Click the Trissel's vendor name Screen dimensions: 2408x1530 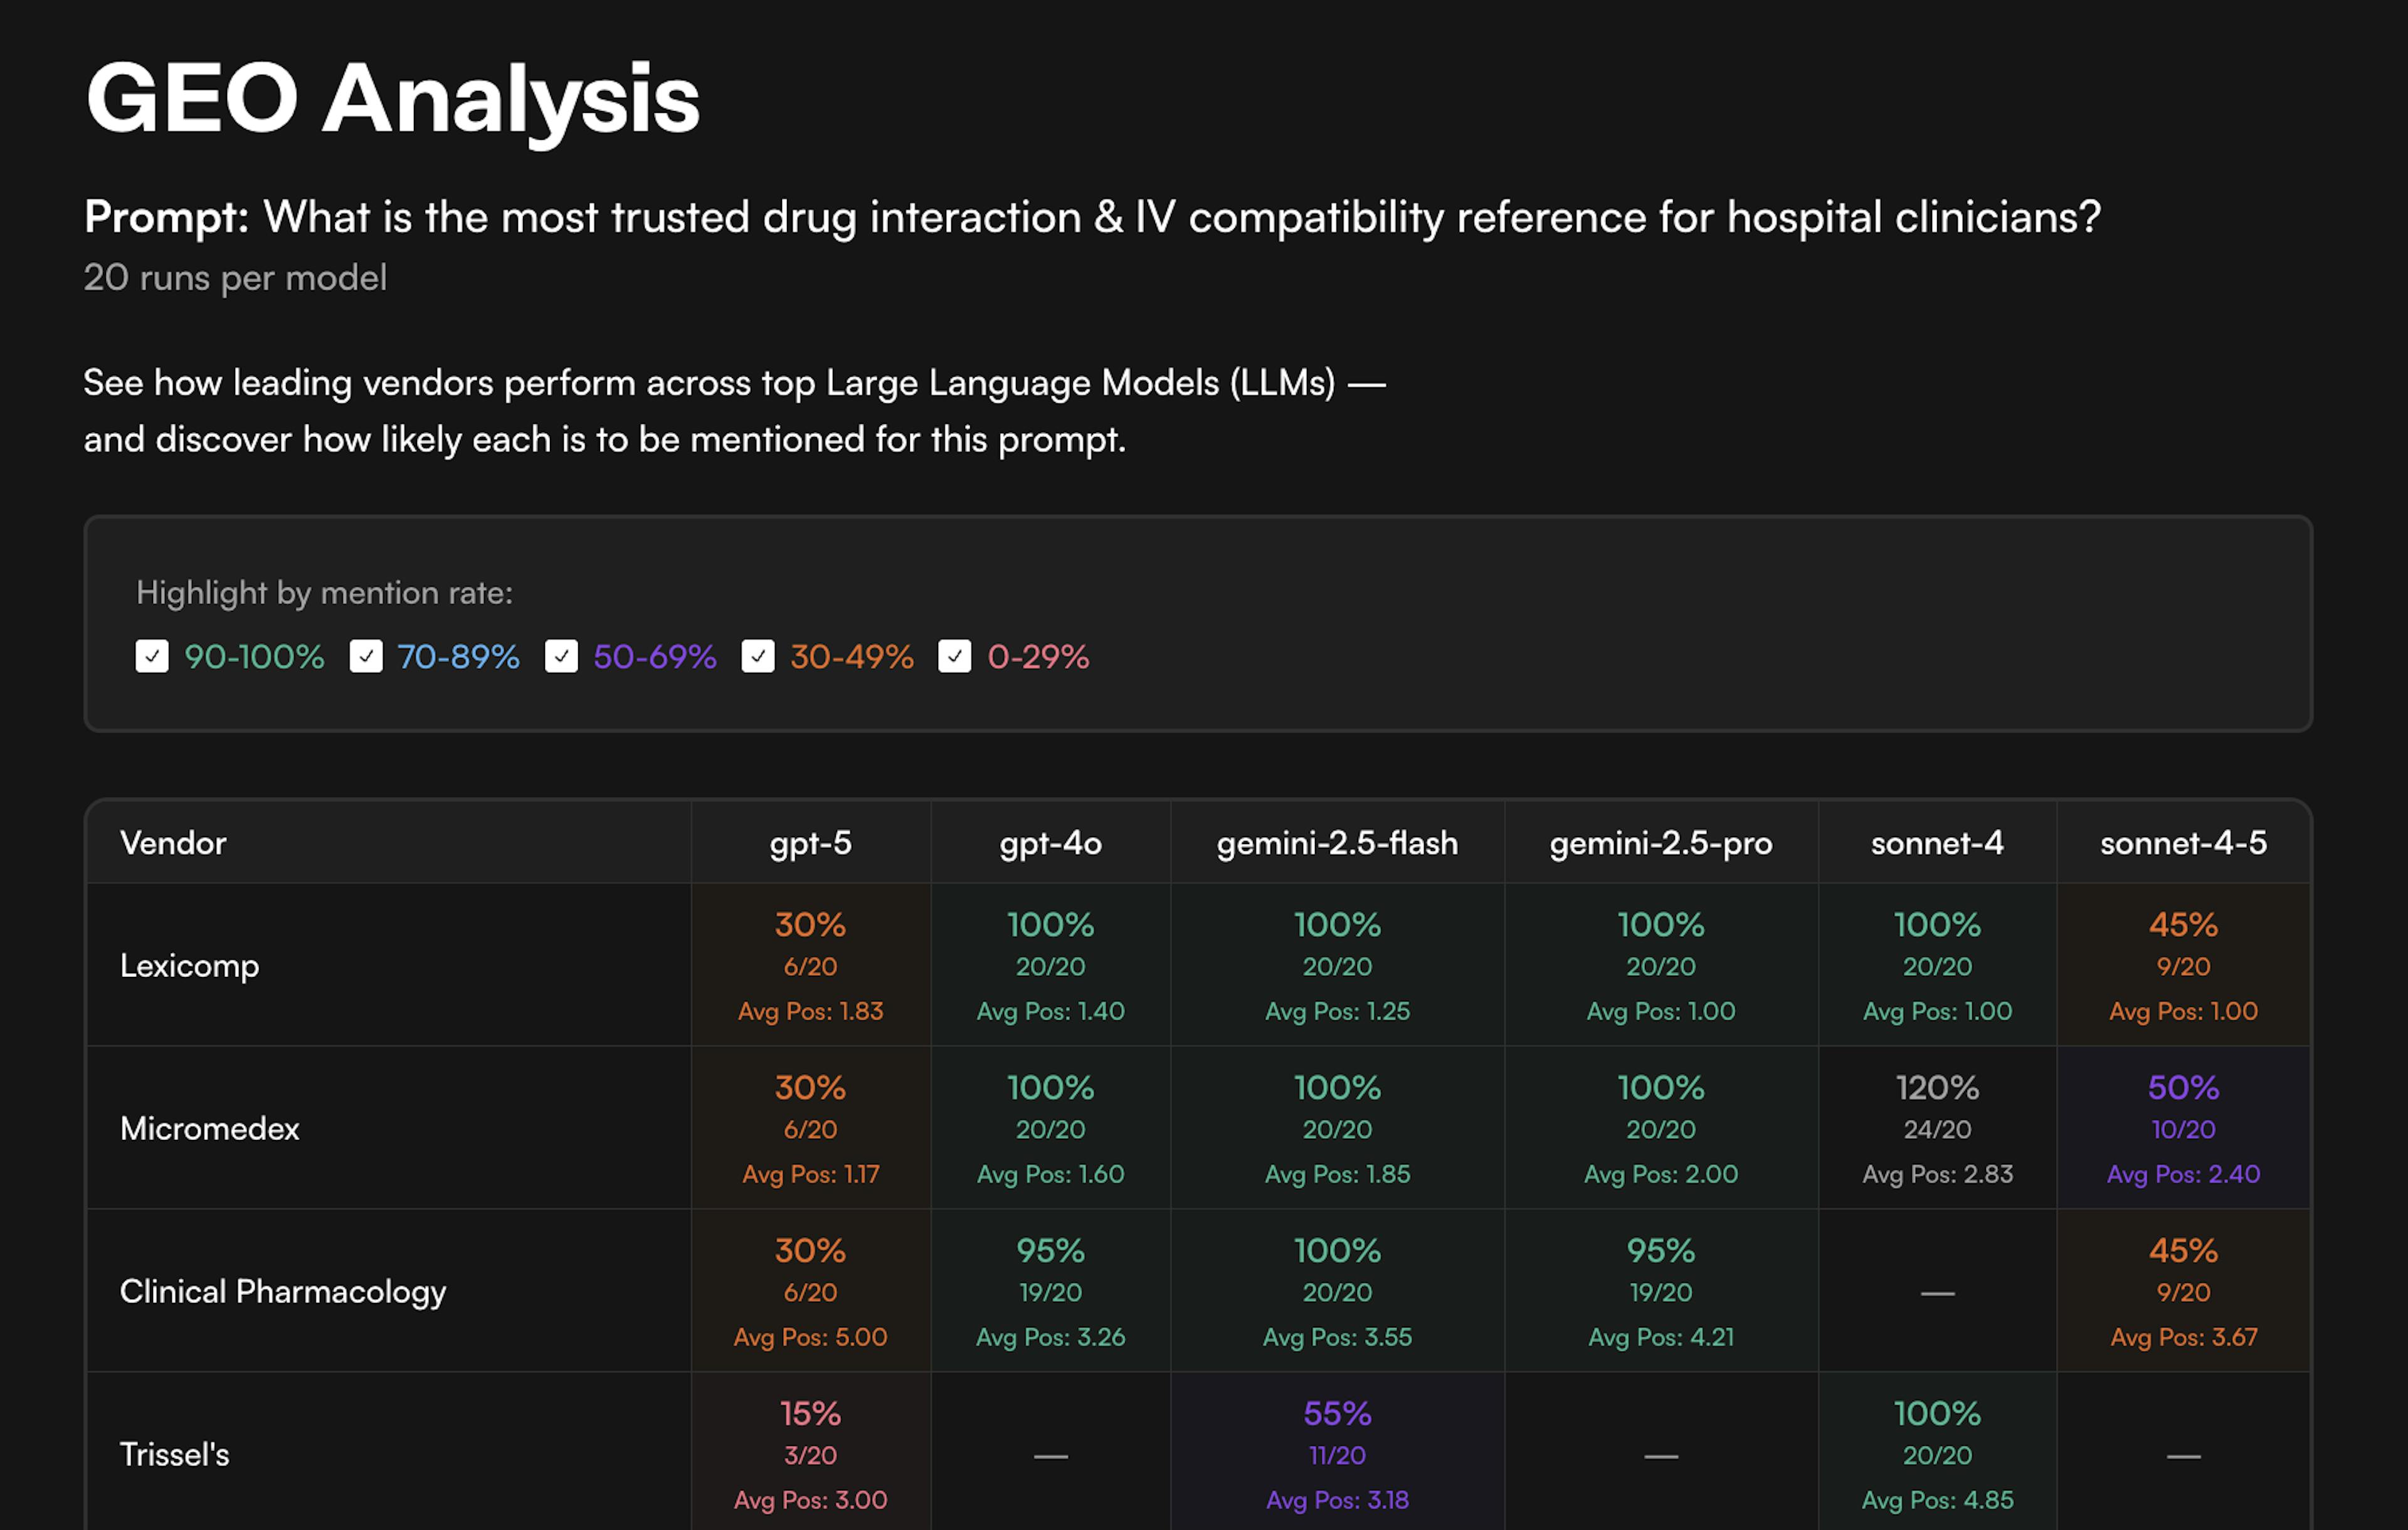point(175,1455)
